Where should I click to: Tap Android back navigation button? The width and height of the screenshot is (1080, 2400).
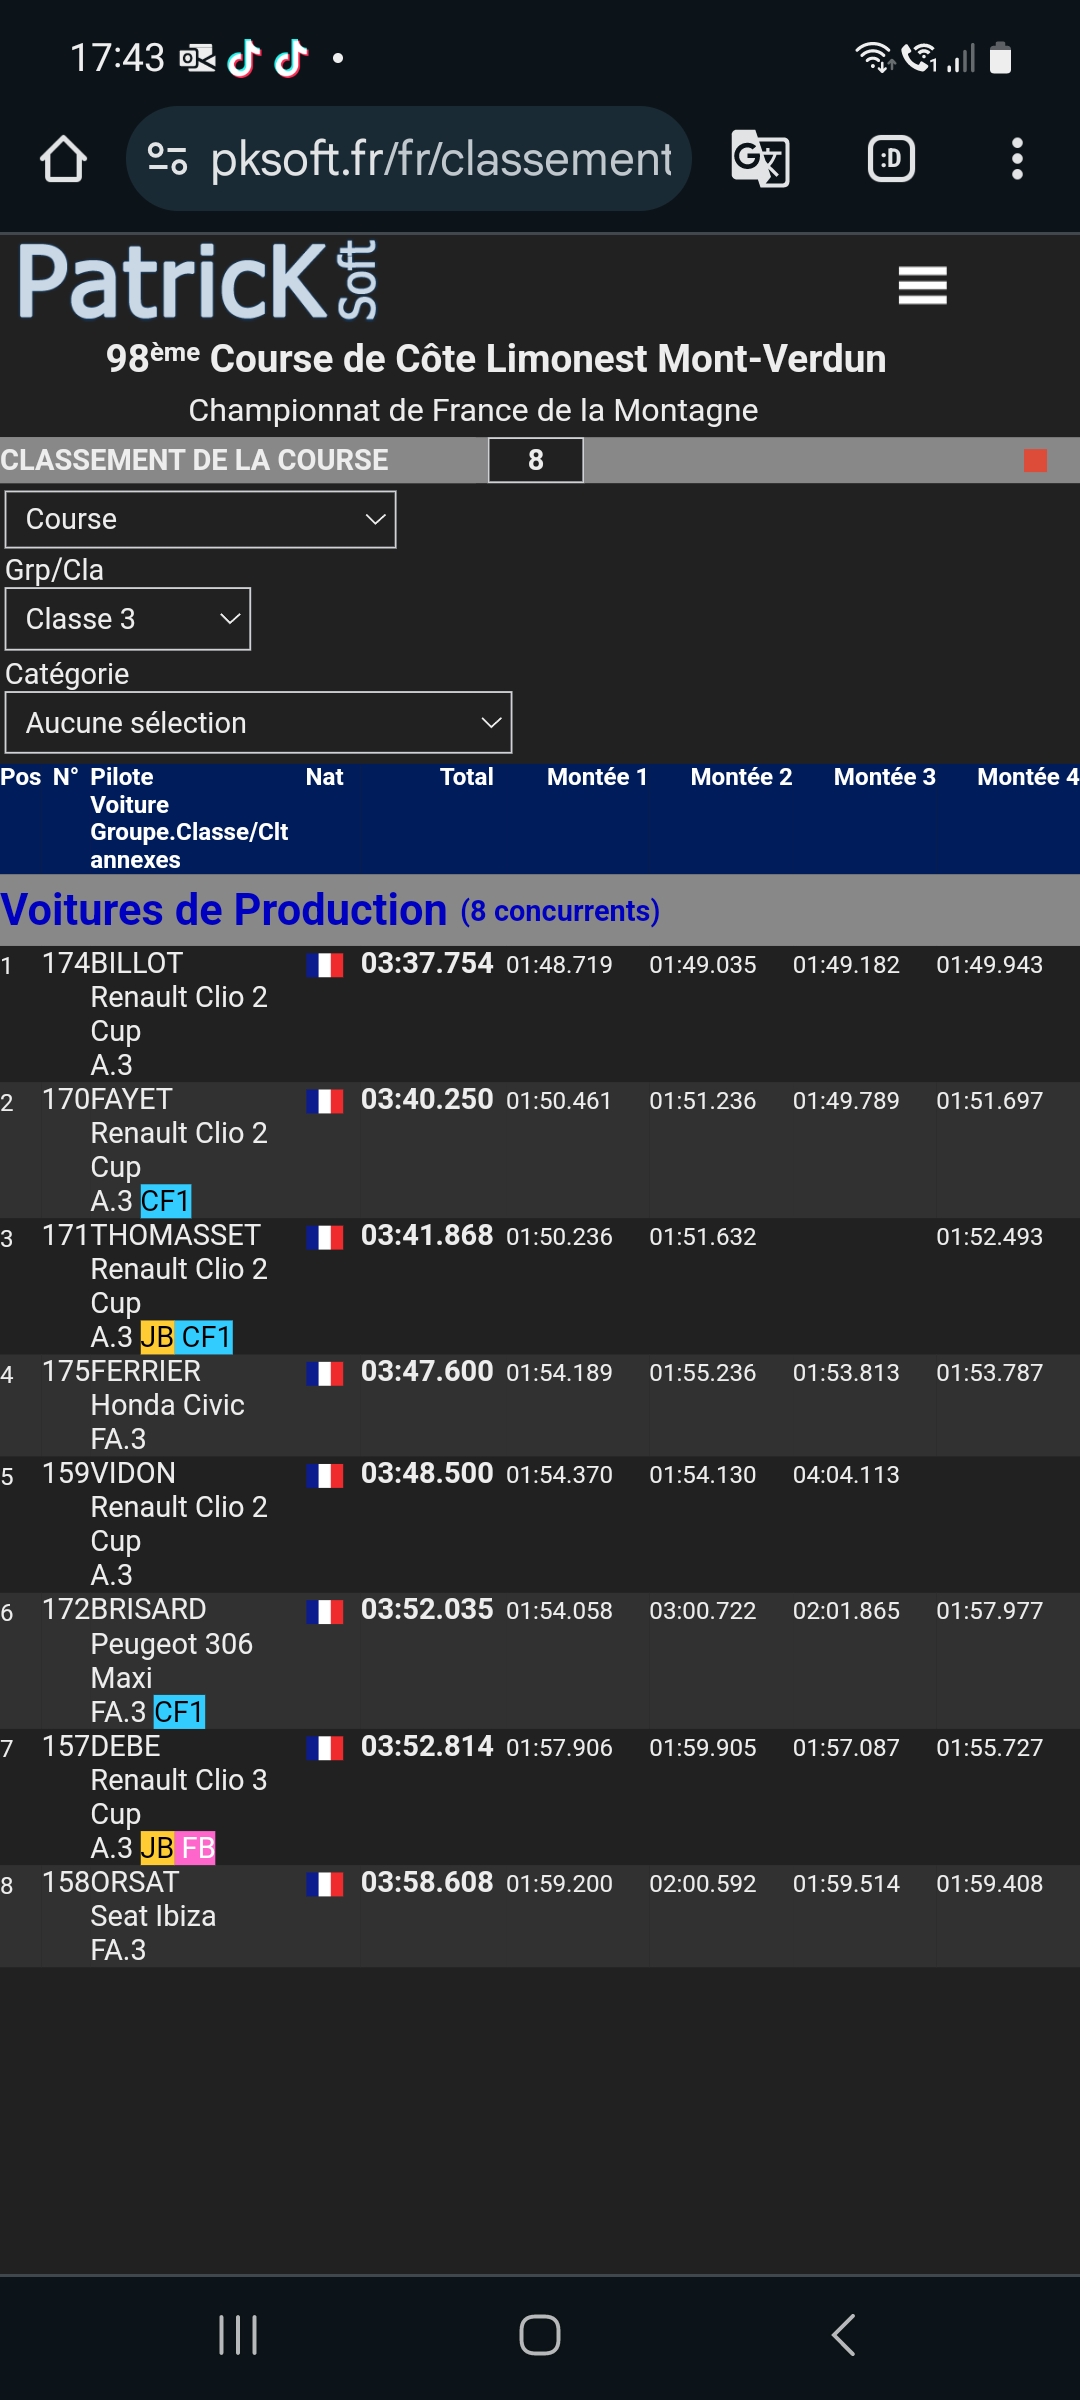[843, 2335]
